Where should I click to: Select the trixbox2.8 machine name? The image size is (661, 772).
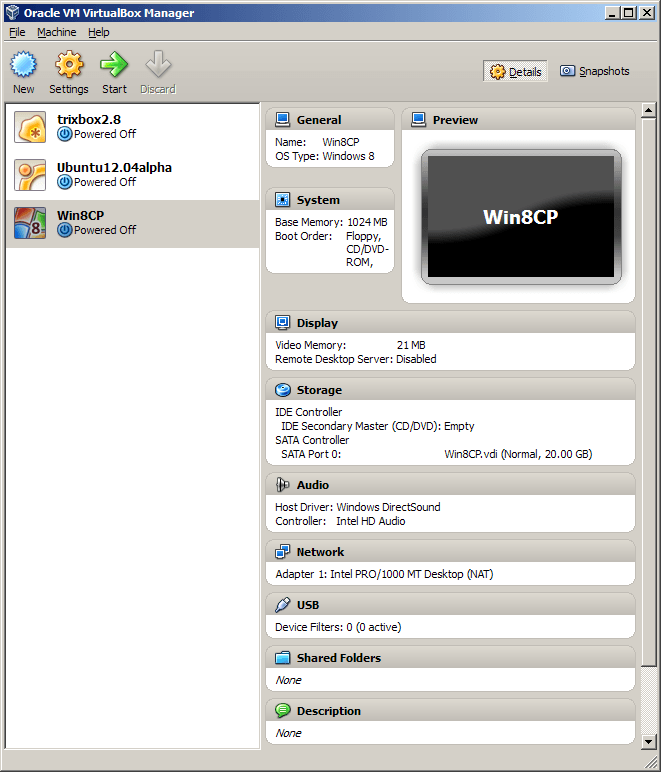tap(89, 120)
